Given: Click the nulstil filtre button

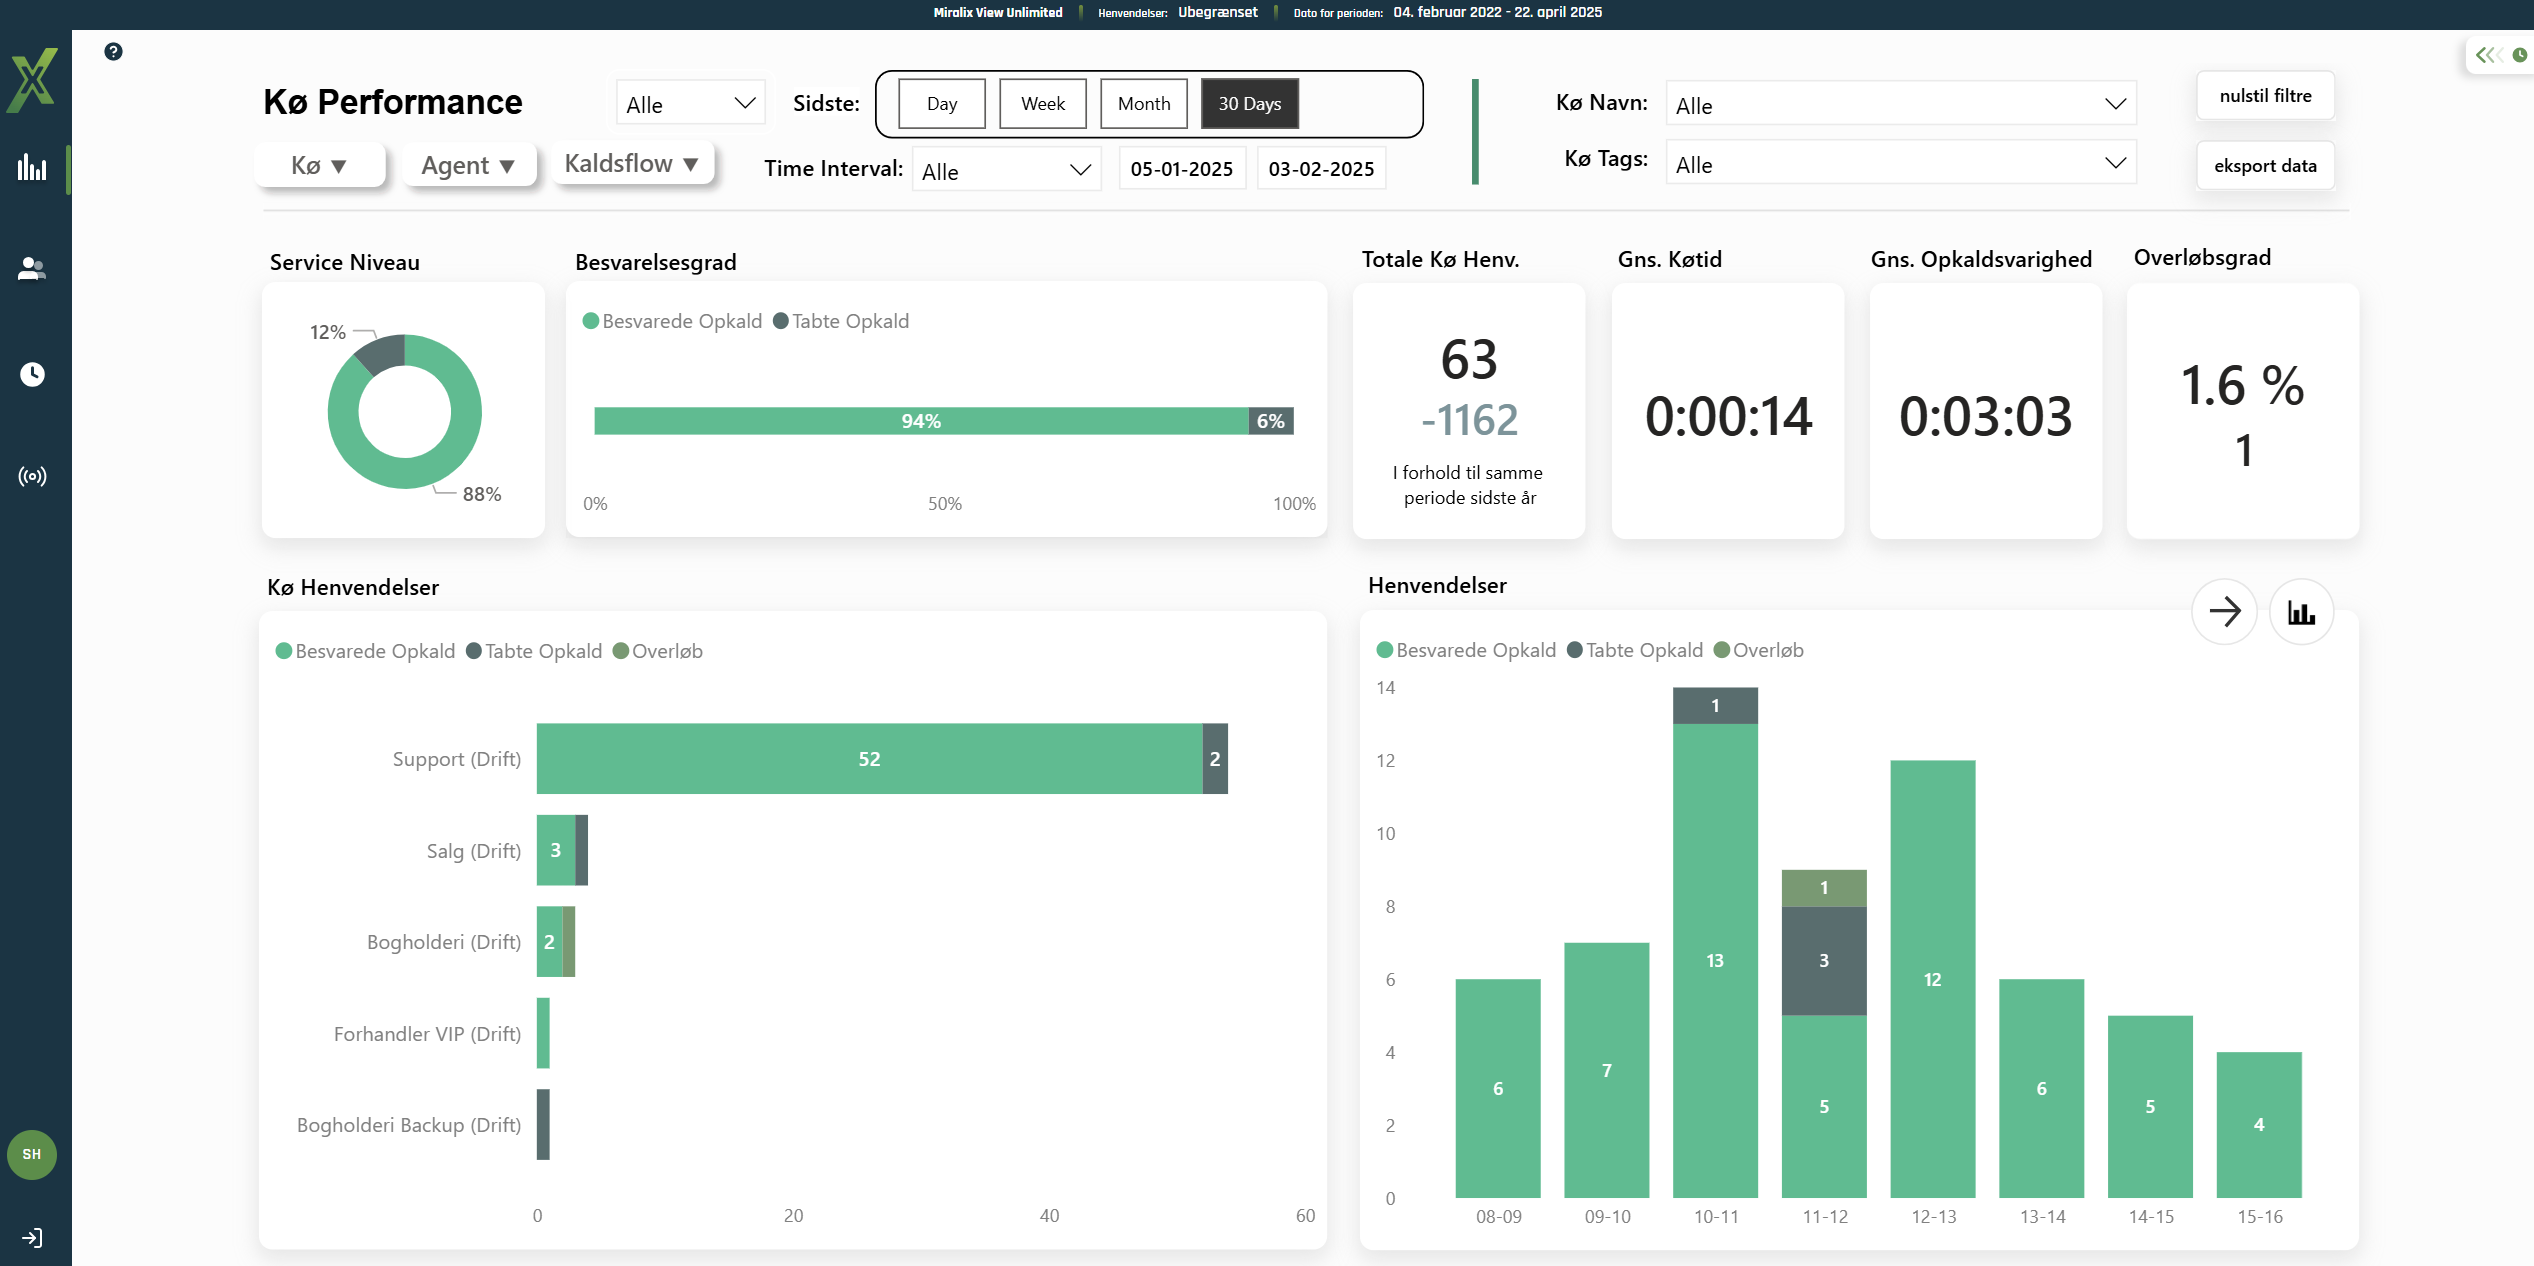Looking at the screenshot, I should click(x=2265, y=96).
